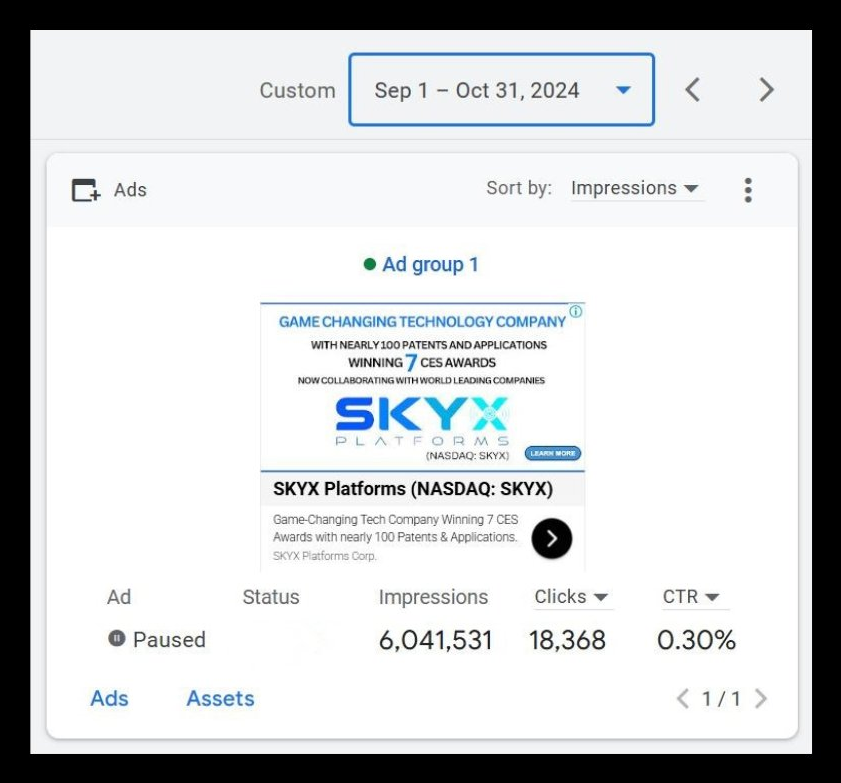Go to previous date range arrow

[x=692, y=90]
